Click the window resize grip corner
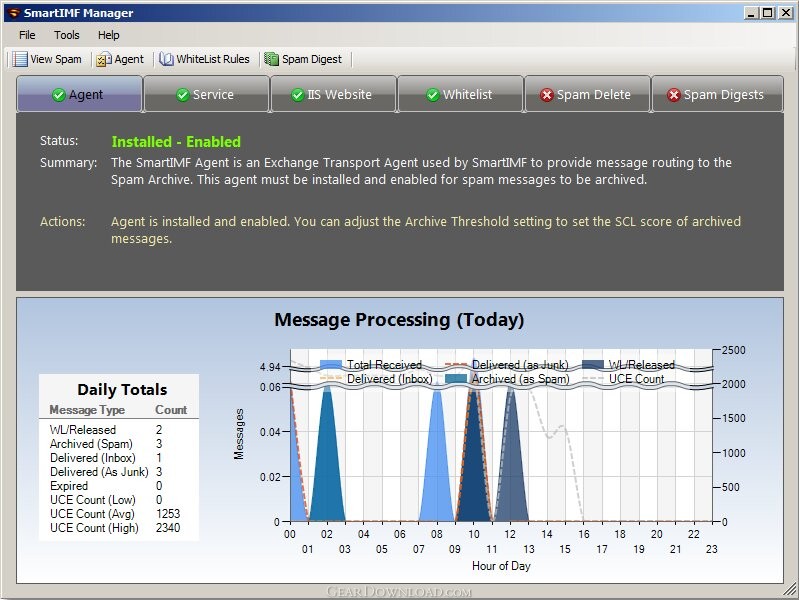The image size is (799, 600). (791, 591)
